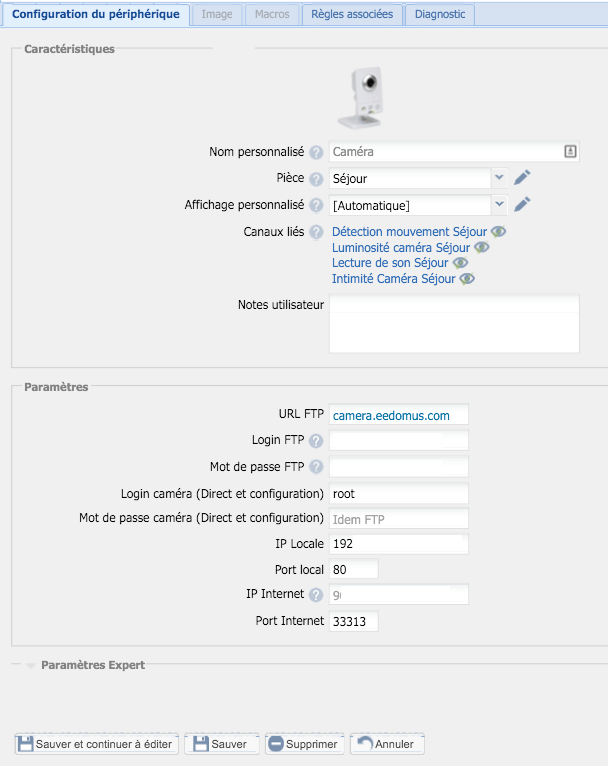Click the pencil edit icon for Pièce

(x=522, y=178)
